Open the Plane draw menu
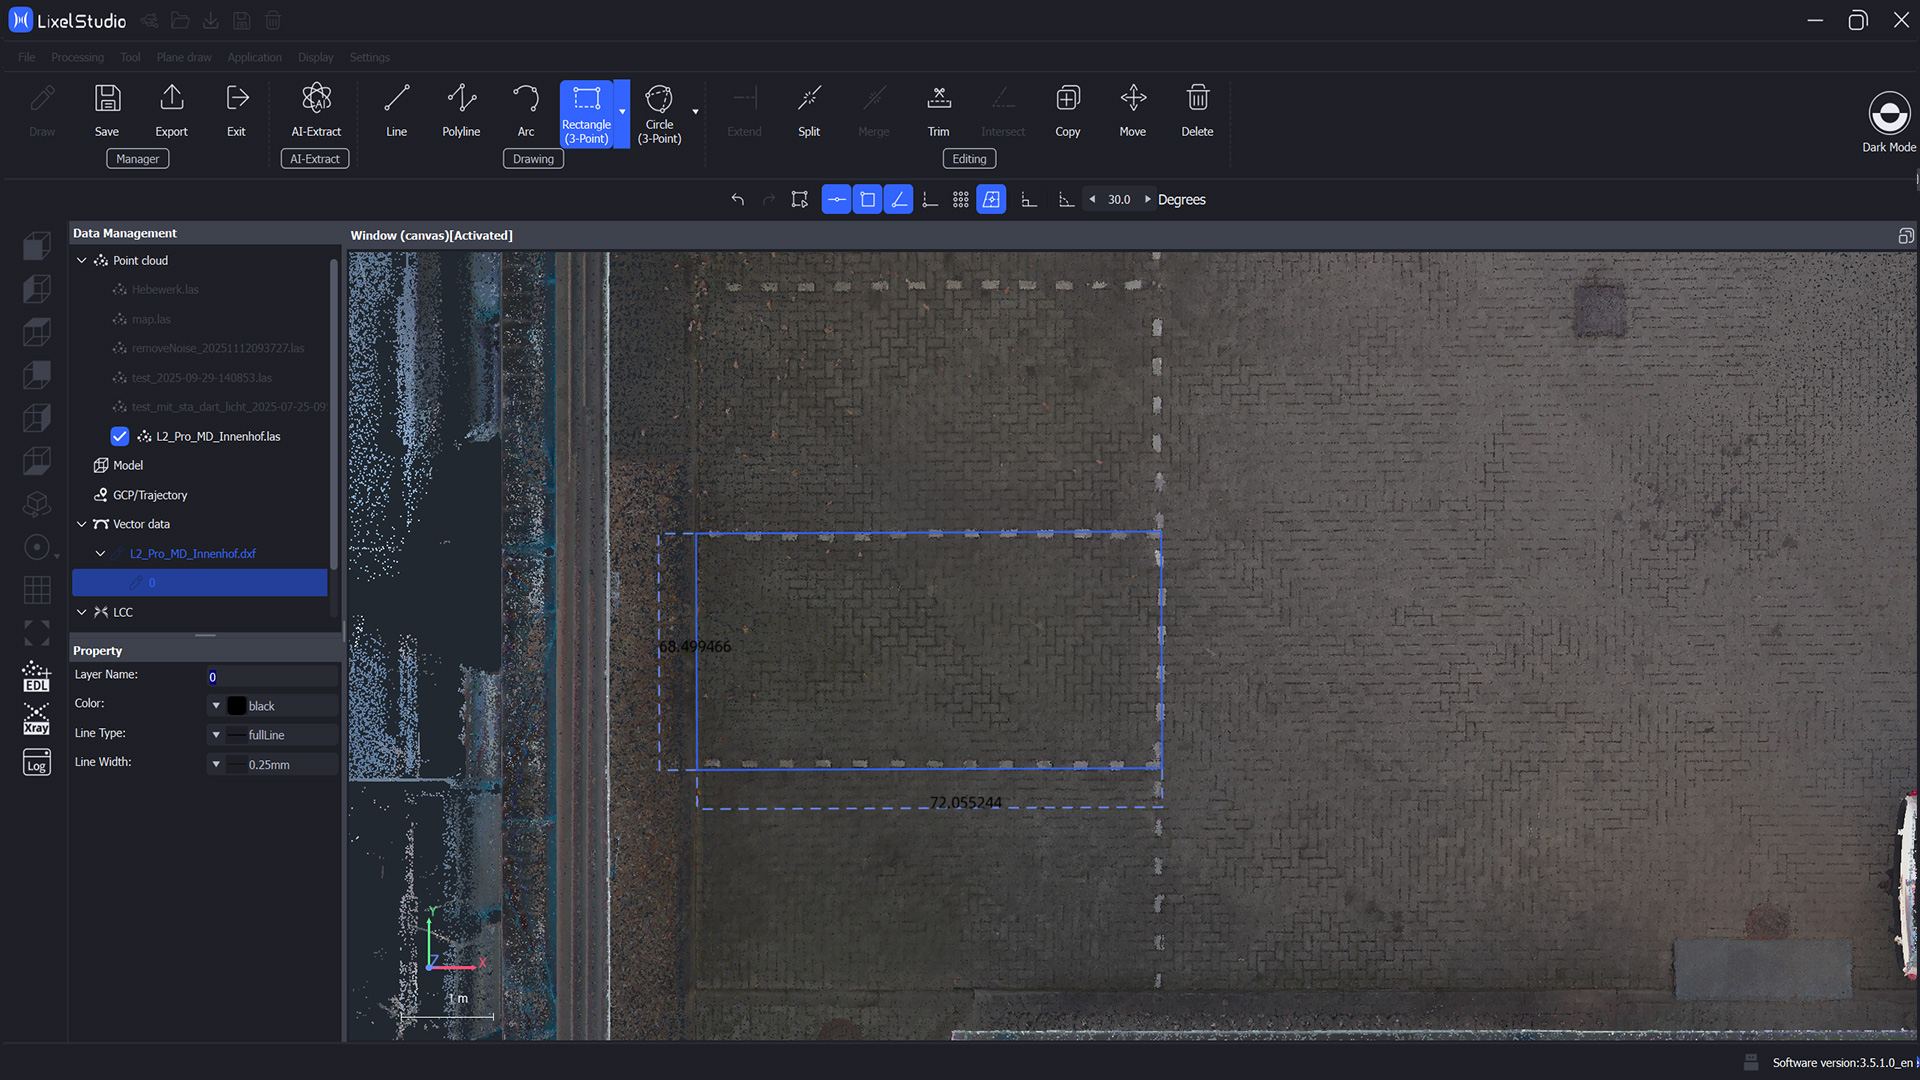1920x1080 pixels. point(184,57)
